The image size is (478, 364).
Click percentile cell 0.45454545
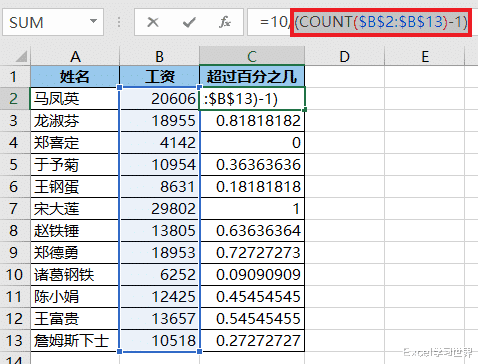(x=252, y=297)
